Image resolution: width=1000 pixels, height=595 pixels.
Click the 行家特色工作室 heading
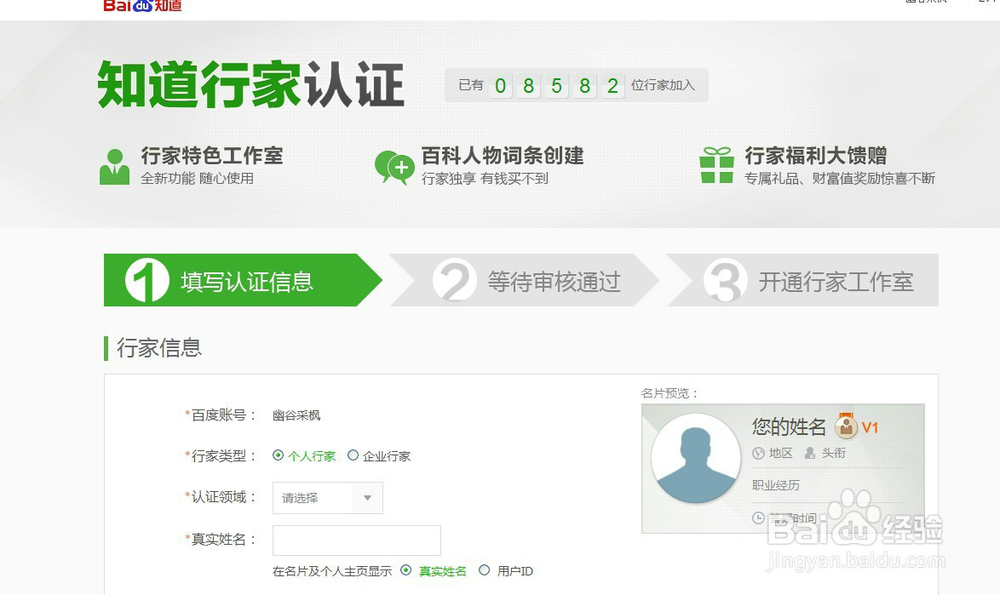click(x=212, y=156)
